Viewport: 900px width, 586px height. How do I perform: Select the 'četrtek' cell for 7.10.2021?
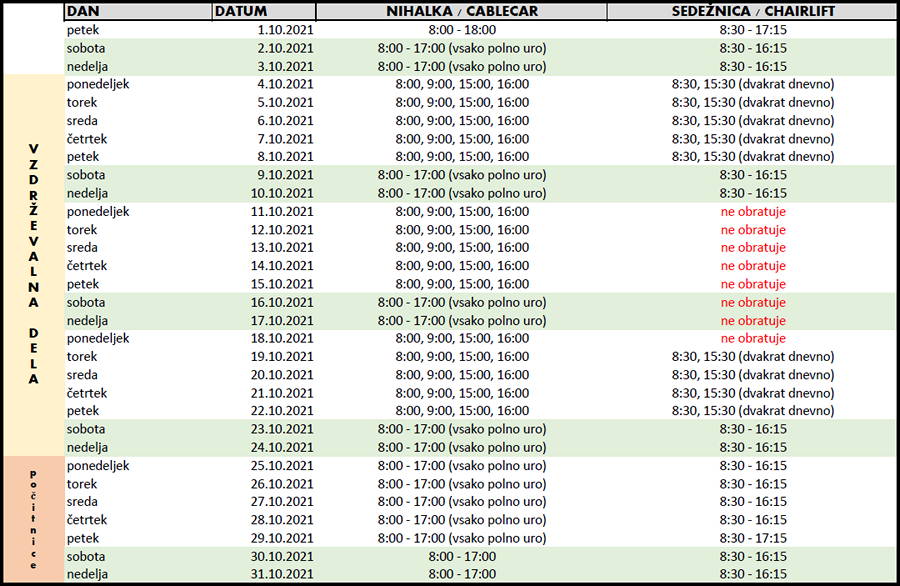click(x=87, y=139)
